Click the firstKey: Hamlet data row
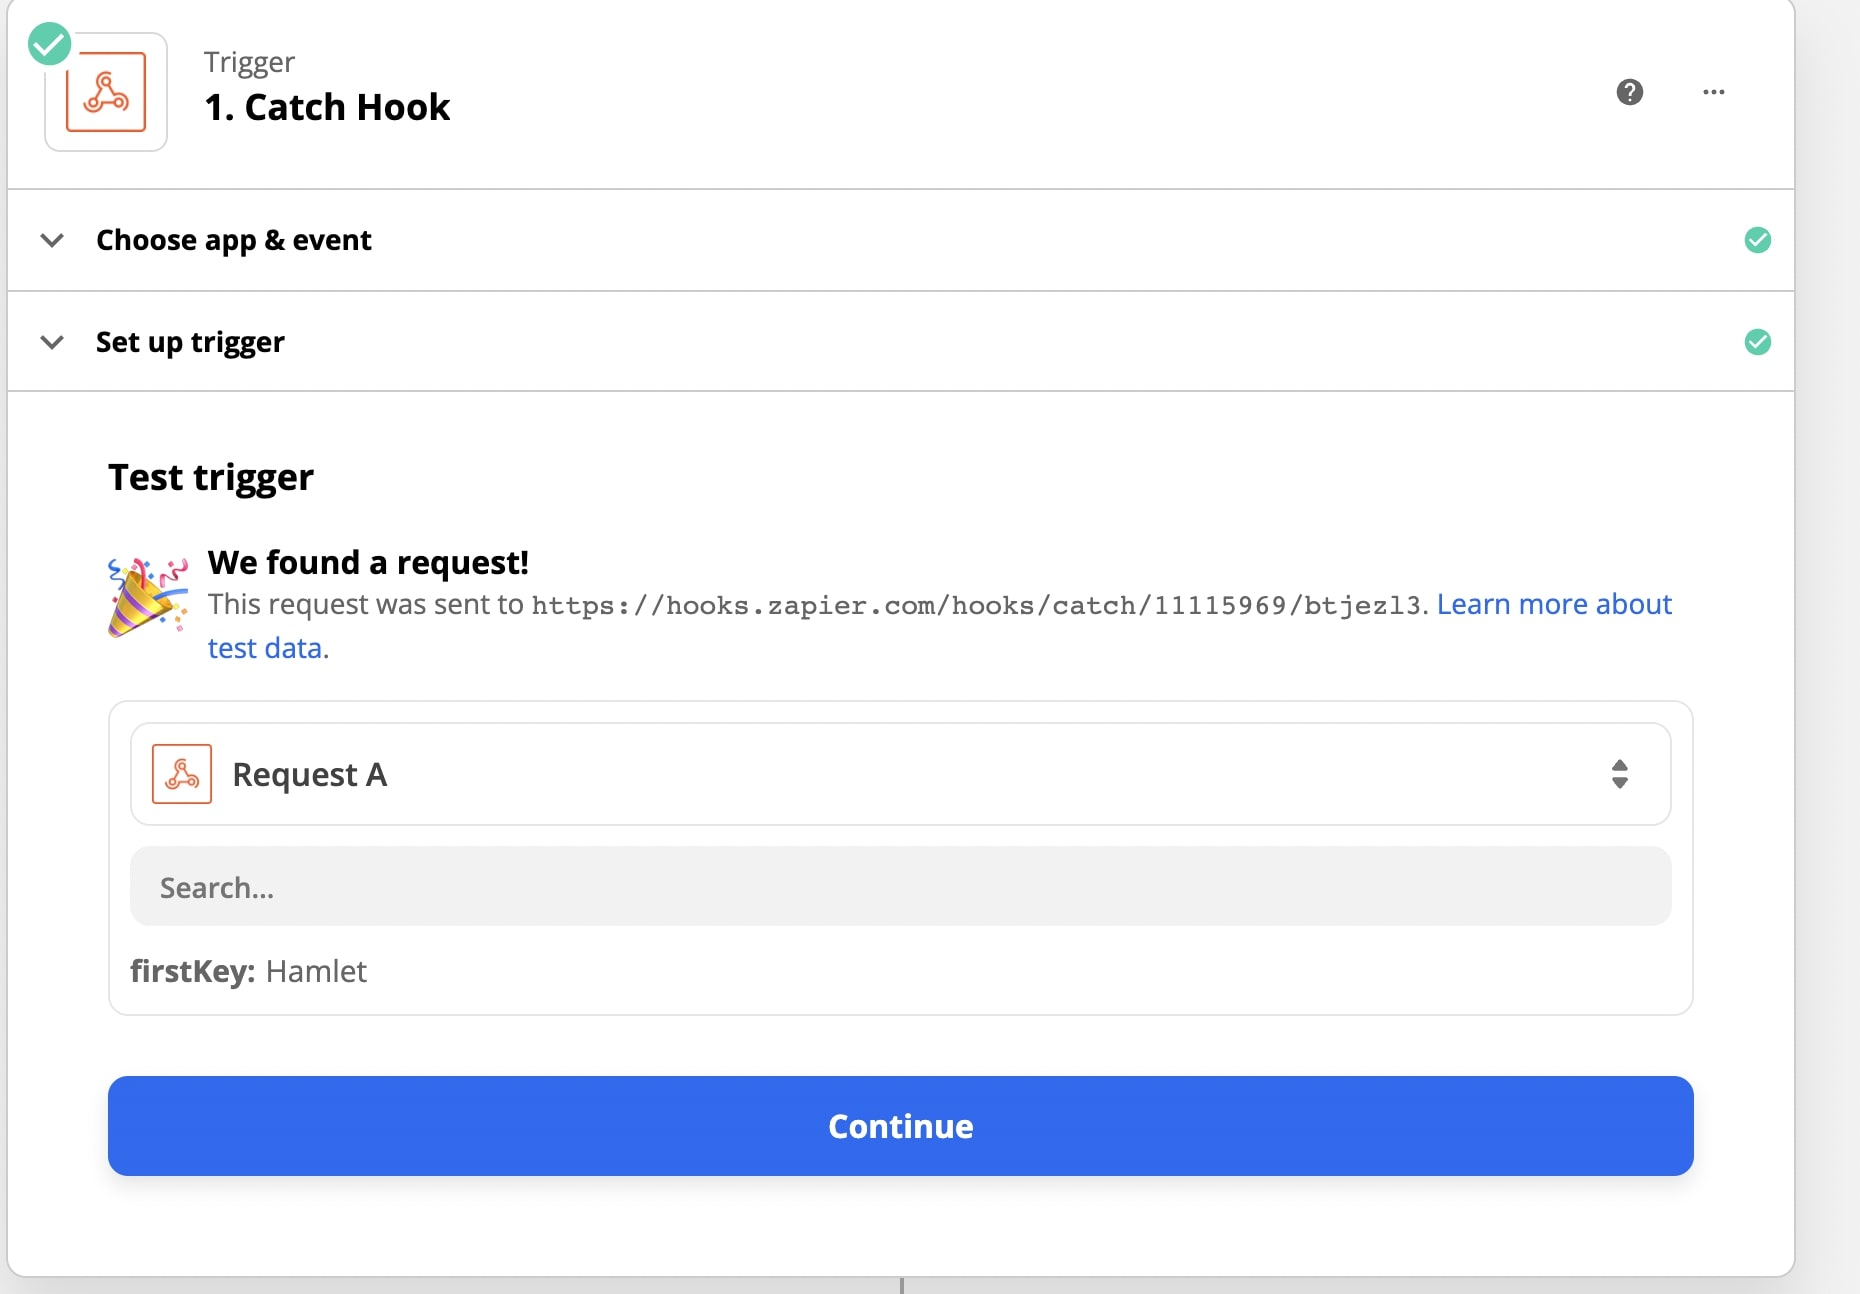Image resolution: width=1860 pixels, height=1294 pixels. (x=248, y=971)
